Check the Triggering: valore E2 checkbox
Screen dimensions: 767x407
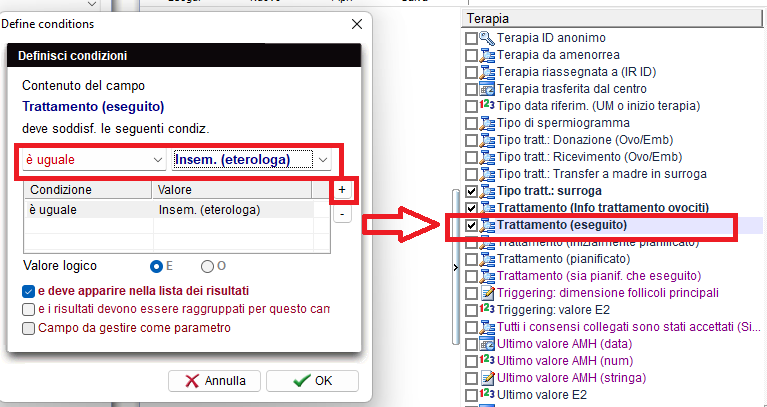pos(471,310)
